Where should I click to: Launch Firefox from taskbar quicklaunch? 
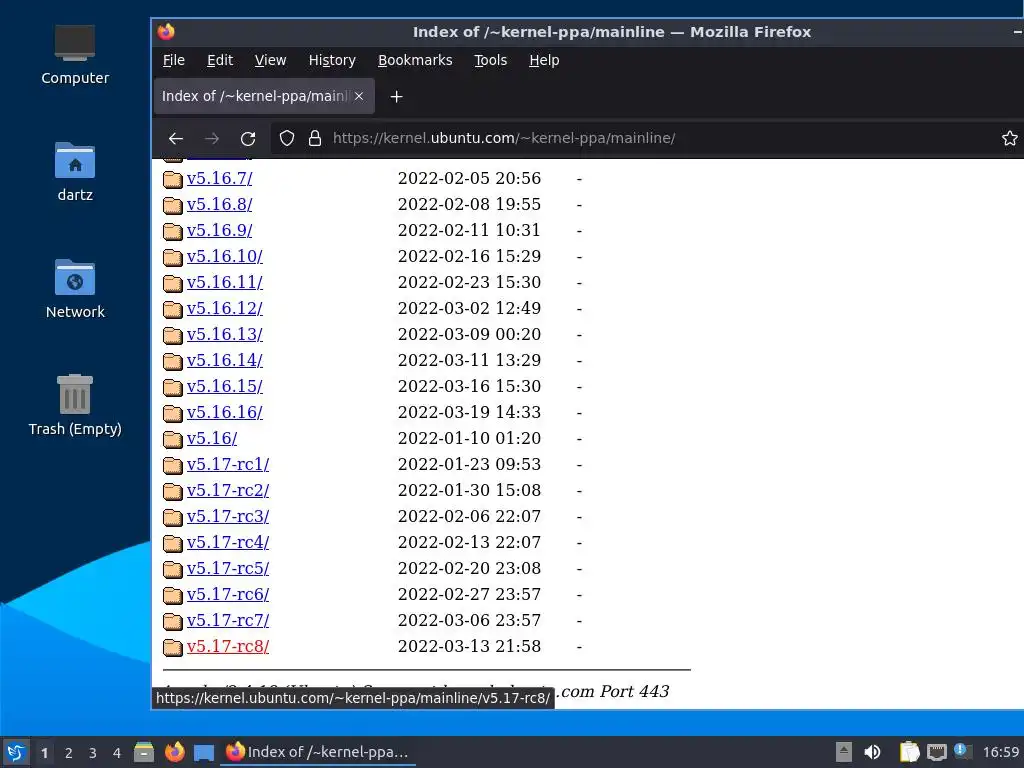(x=174, y=752)
